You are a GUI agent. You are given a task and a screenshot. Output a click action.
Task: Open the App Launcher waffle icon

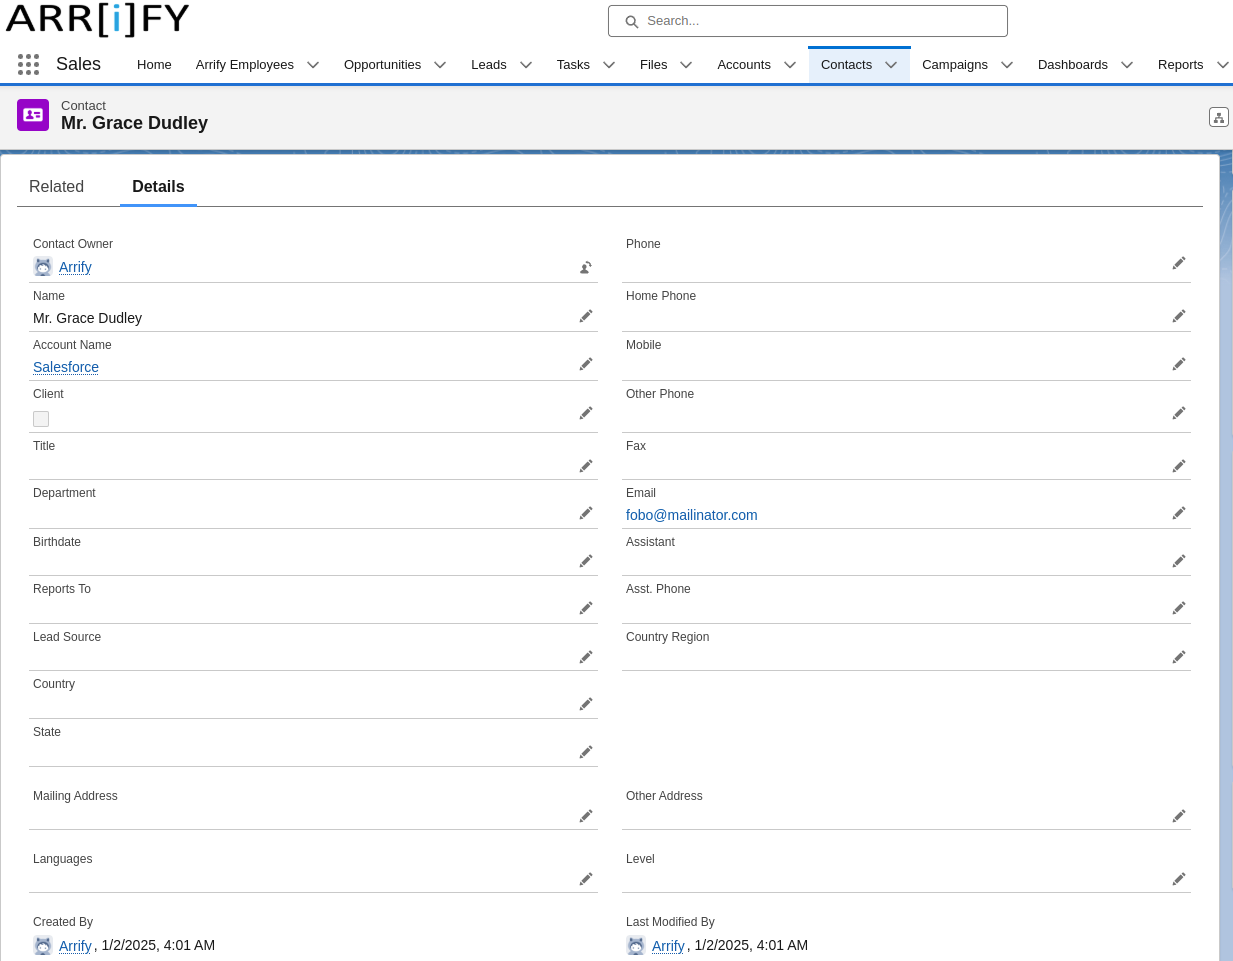pyautogui.click(x=28, y=64)
